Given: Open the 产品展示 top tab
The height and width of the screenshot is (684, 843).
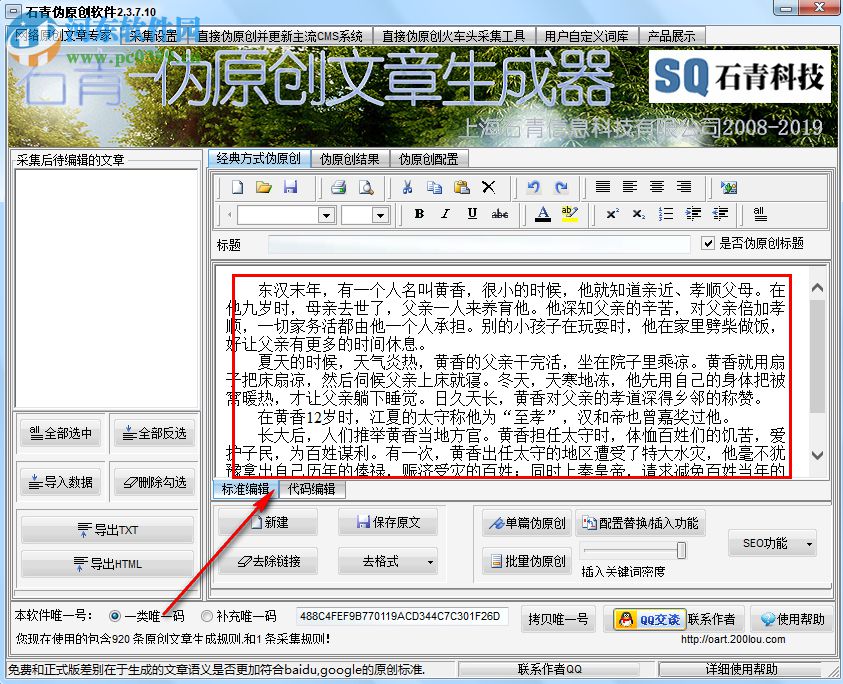Looking at the screenshot, I should point(671,36).
